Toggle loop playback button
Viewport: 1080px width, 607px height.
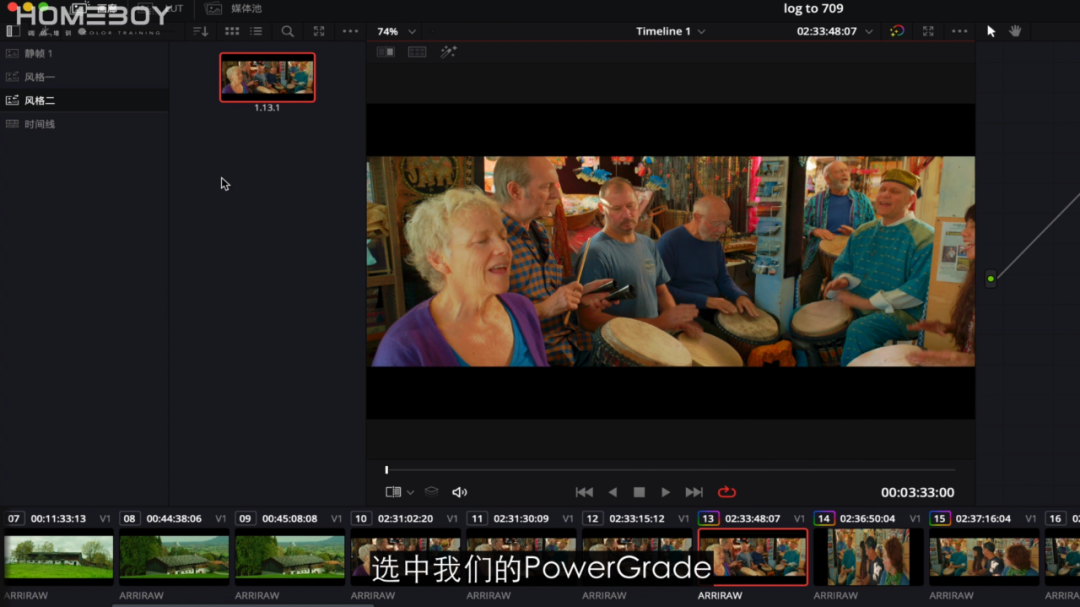[726, 492]
